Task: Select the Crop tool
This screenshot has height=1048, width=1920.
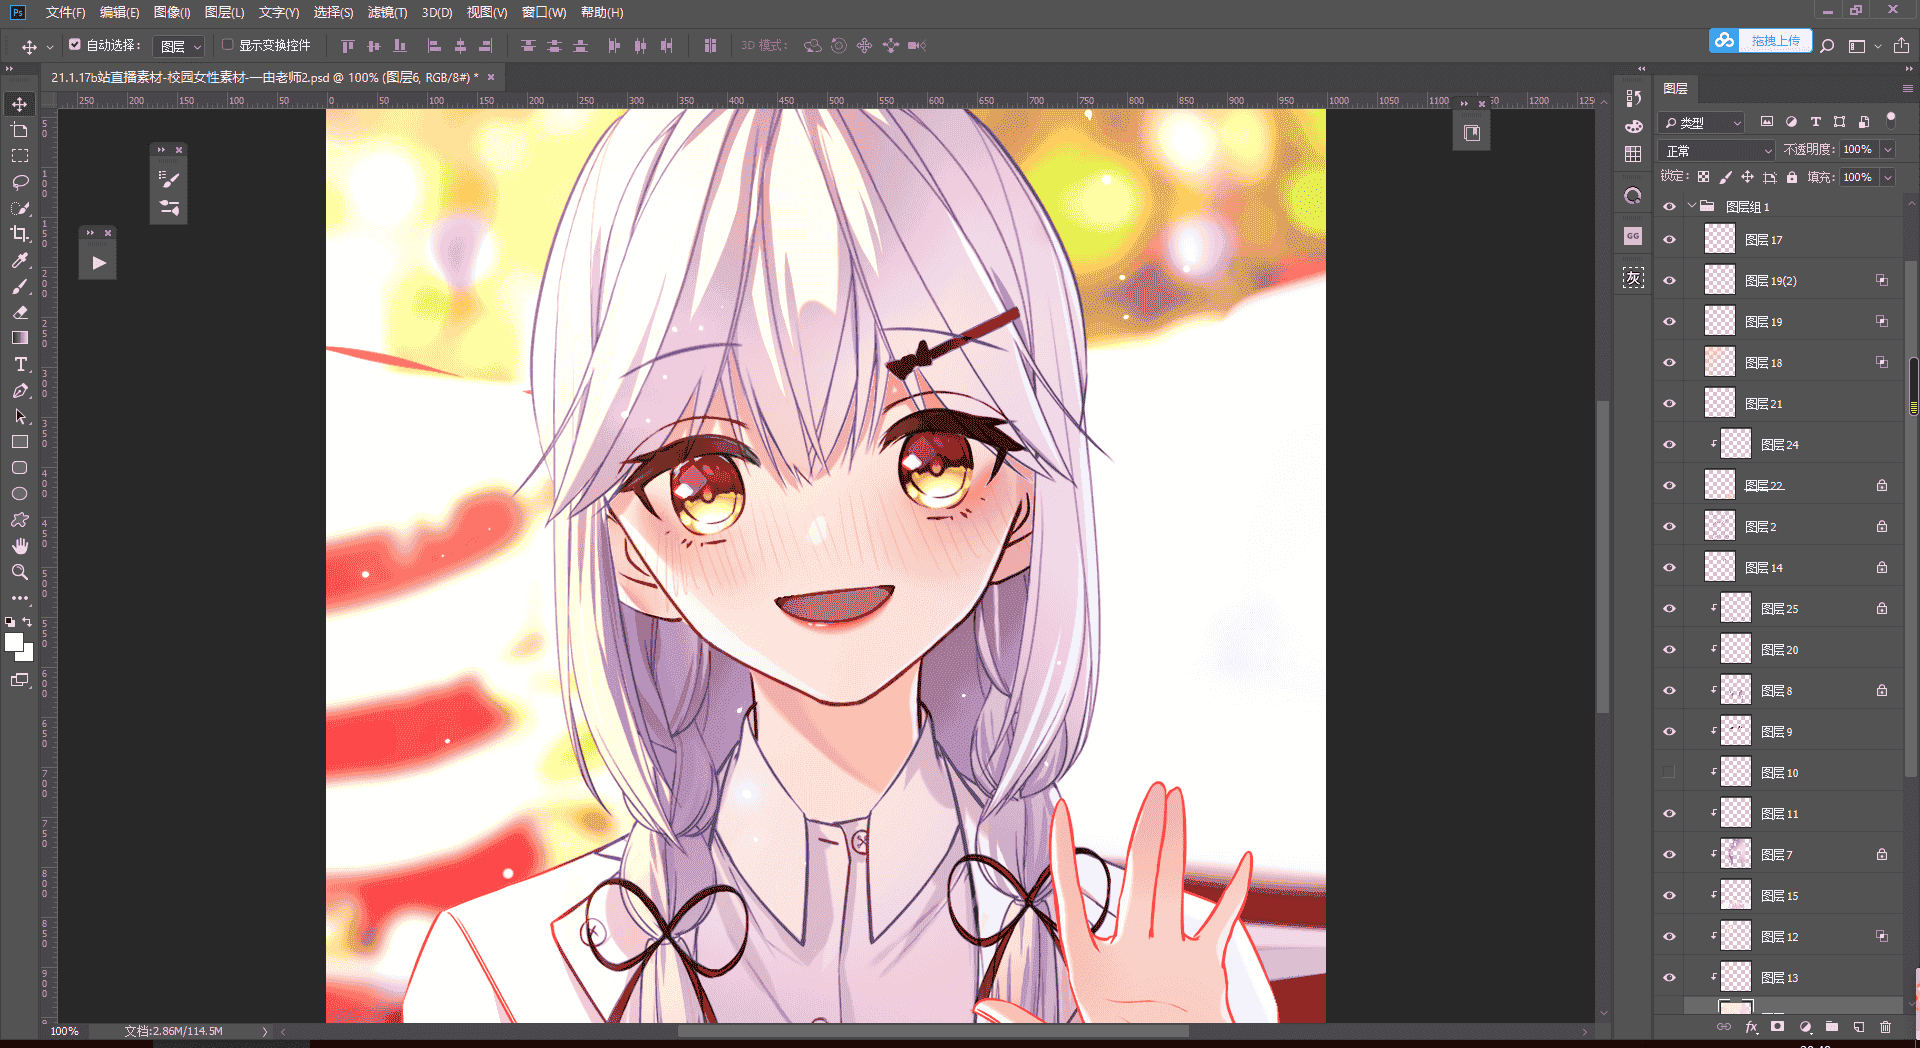Action: (19, 234)
